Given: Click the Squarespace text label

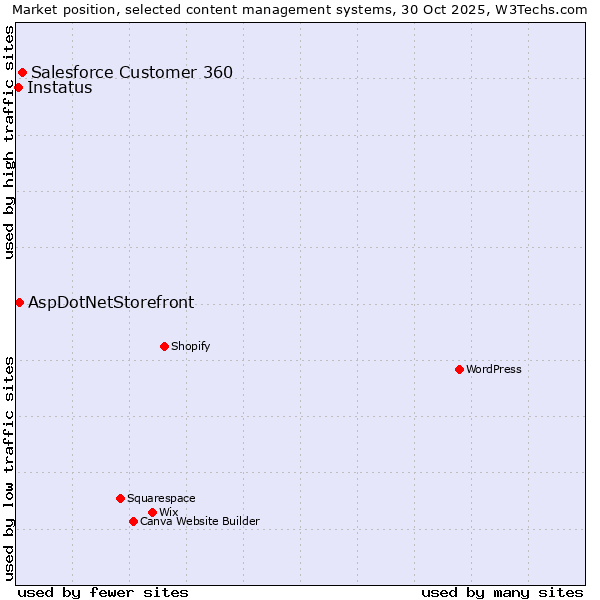Looking at the screenshot, I should pos(161,499).
